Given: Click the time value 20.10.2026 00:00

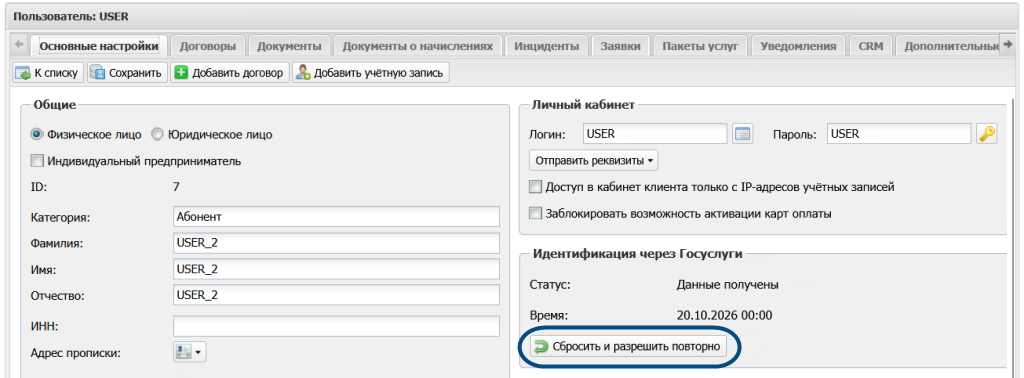Looking at the screenshot, I should pos(724,316).
